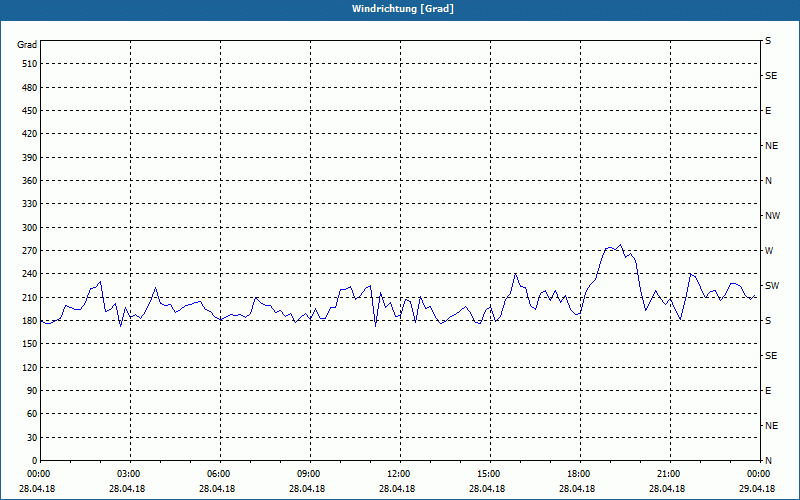Click the 29.04.18 date label
This screenshot has height=500, width=800.
757,489
